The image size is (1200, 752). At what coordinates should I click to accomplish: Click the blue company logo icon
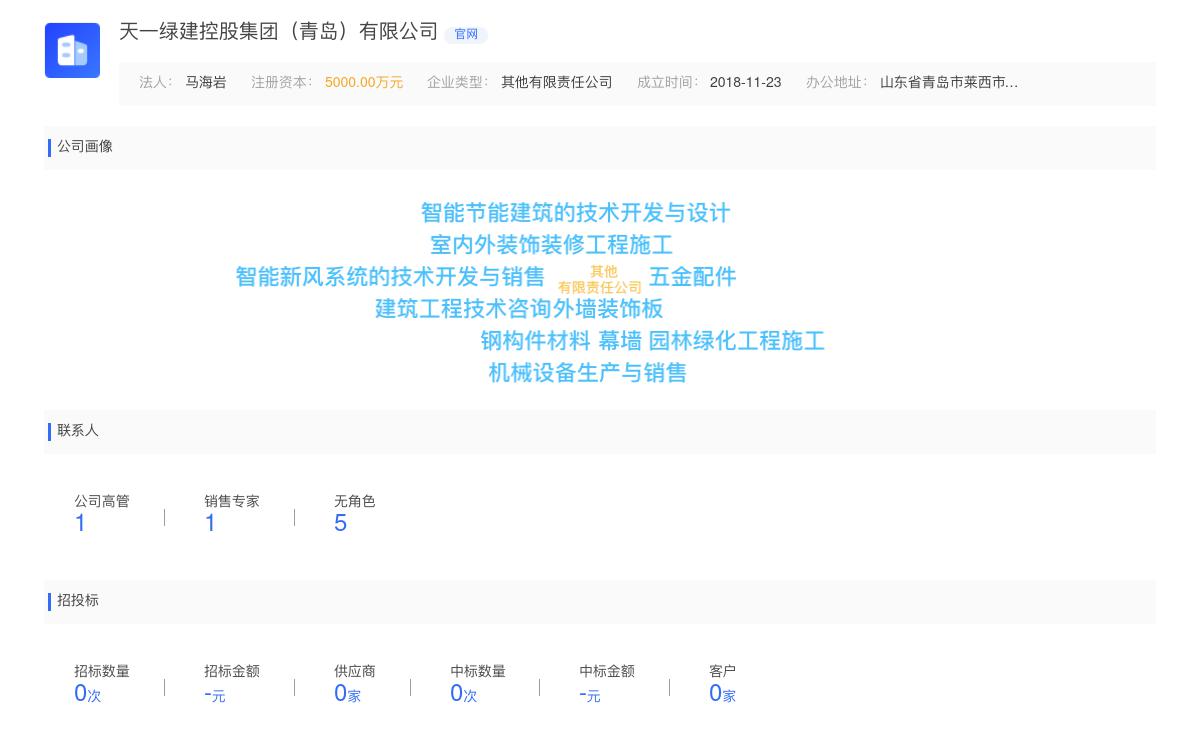pyautogui.click(x=72, y=50)
